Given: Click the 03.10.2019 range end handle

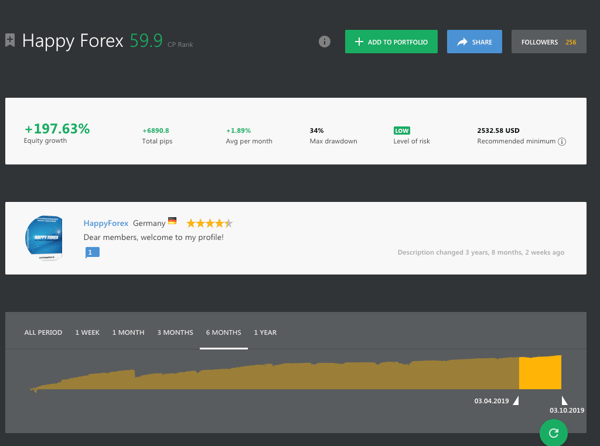Looking at the screenshot, I should 564,401.
